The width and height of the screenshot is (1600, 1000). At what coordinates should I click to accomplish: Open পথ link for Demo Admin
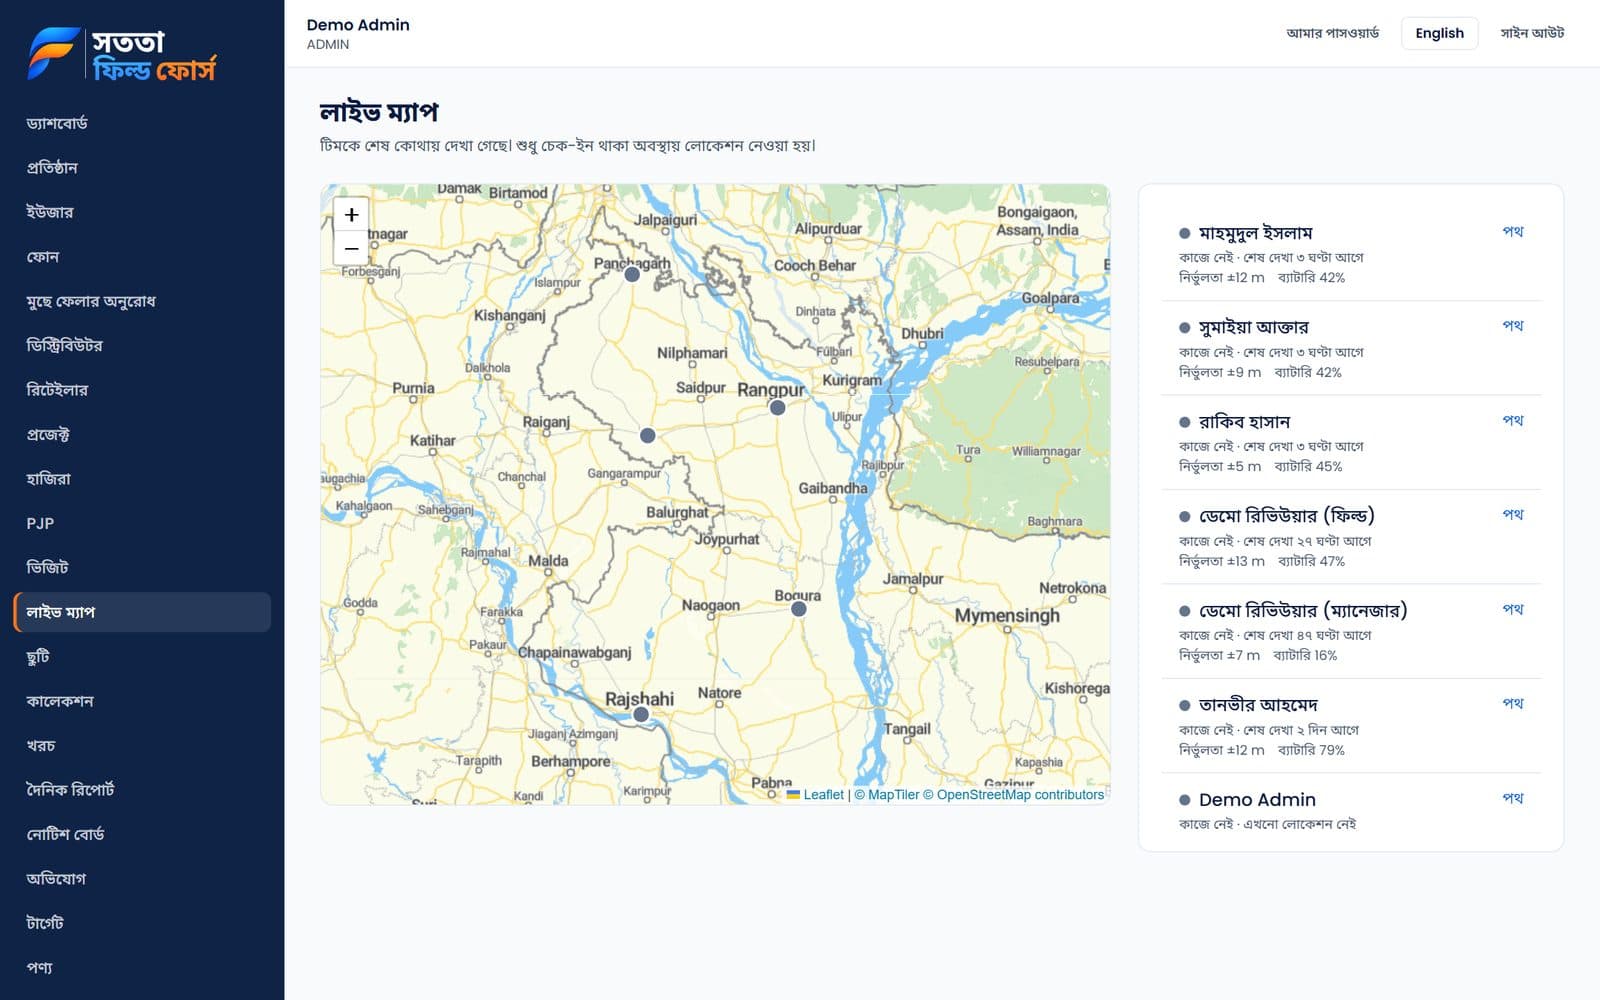click(1513, 798)
